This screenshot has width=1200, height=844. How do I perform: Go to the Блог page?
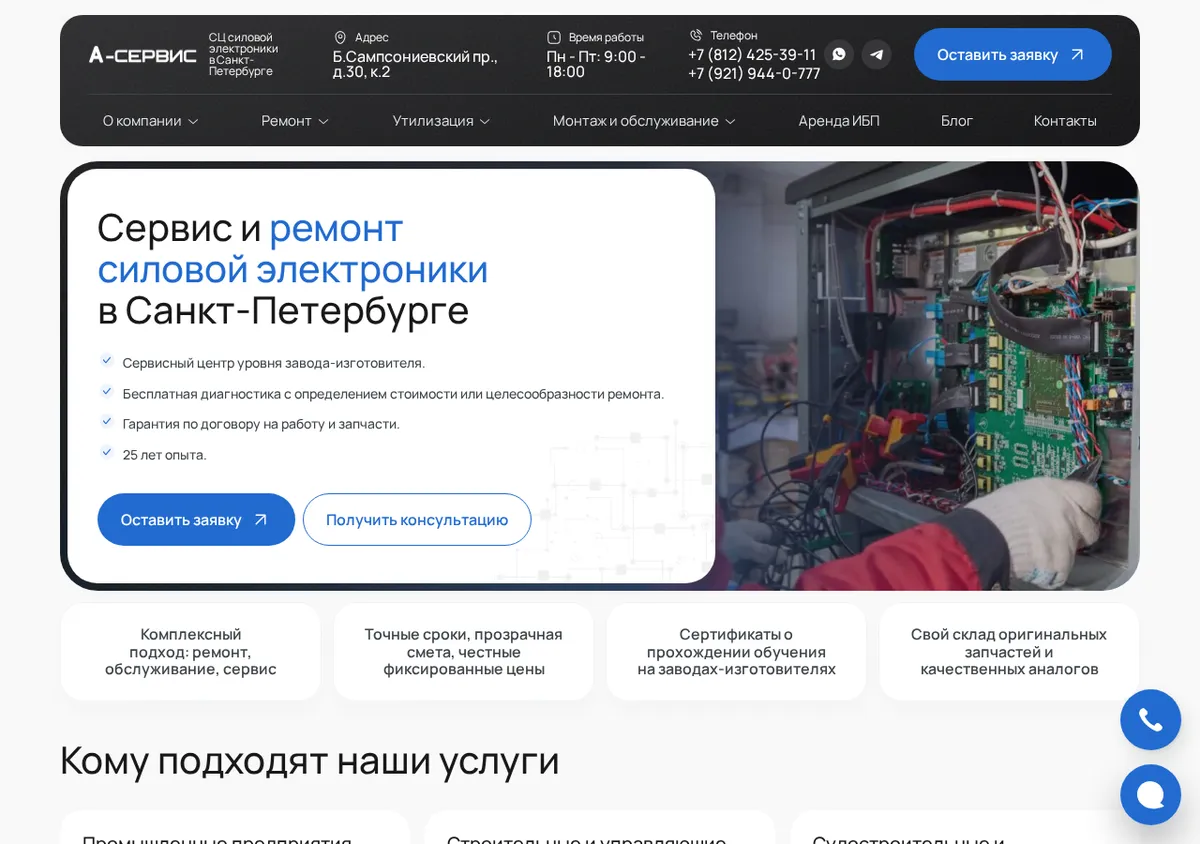pyautogui.click(x=957, y=121)
